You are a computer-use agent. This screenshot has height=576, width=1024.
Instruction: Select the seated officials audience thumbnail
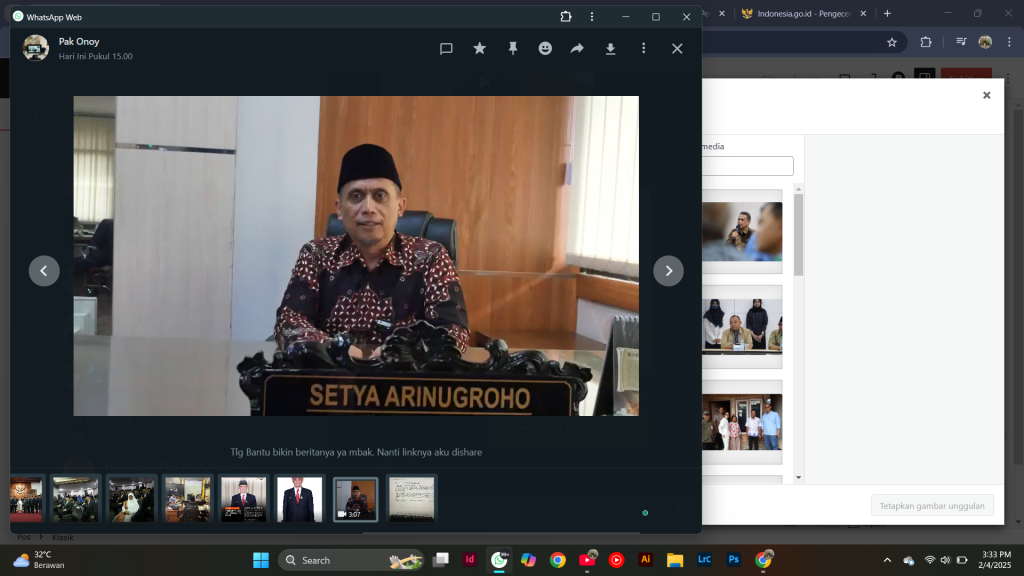pyautogui.click(x=75, y=500)
